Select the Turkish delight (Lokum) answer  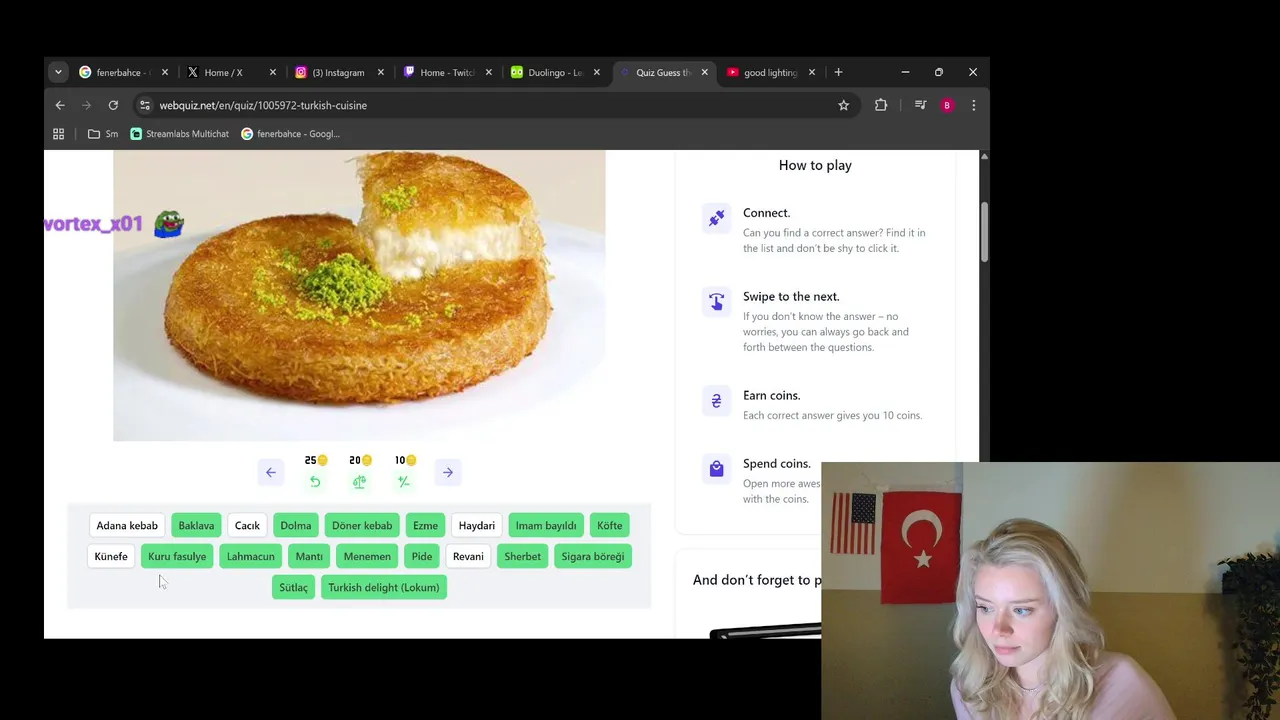pyautogui.click(x=384, y=587)
